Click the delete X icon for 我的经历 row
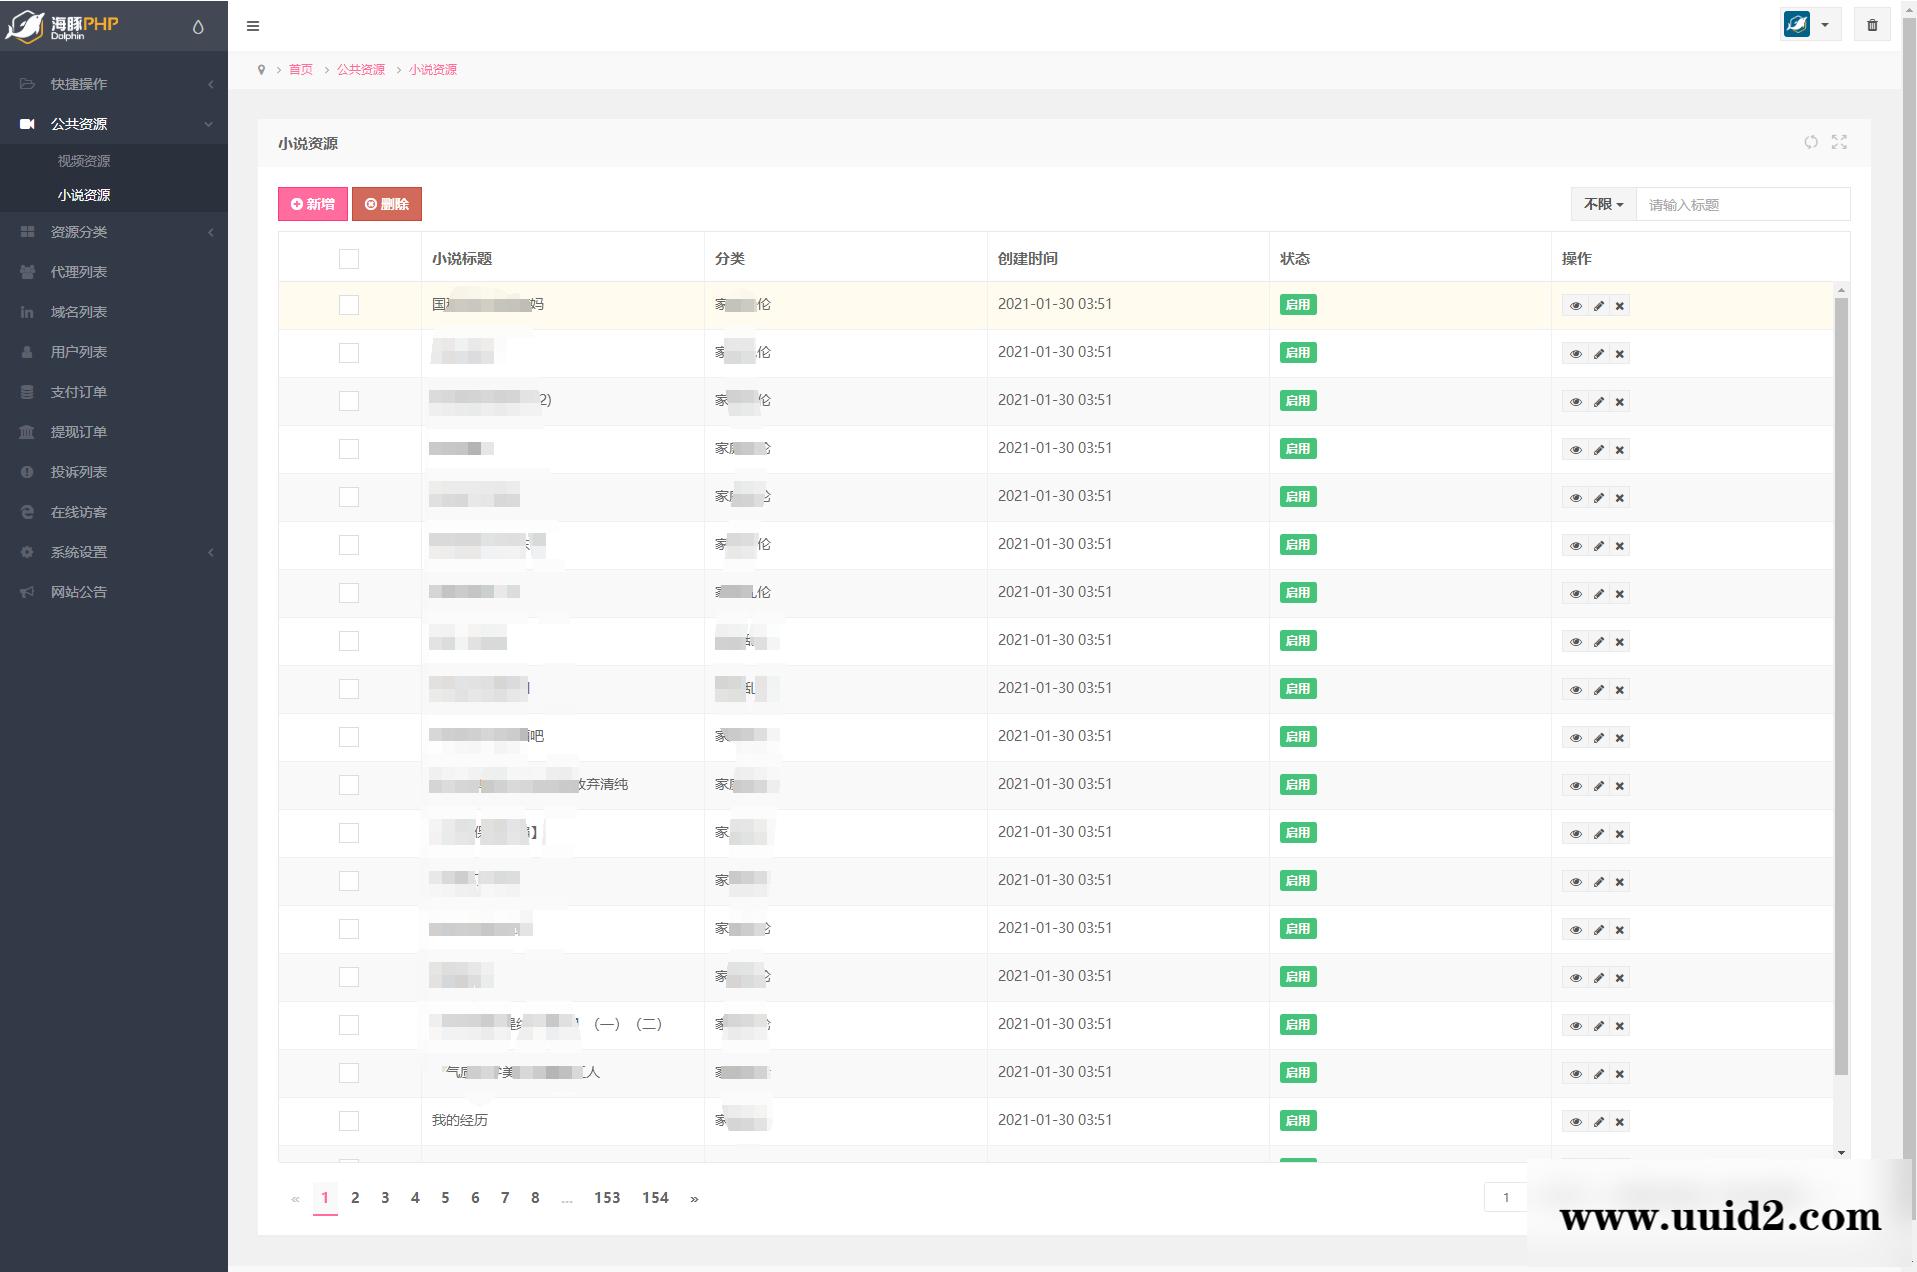1917x1272 pixels. (1620, 1122)
